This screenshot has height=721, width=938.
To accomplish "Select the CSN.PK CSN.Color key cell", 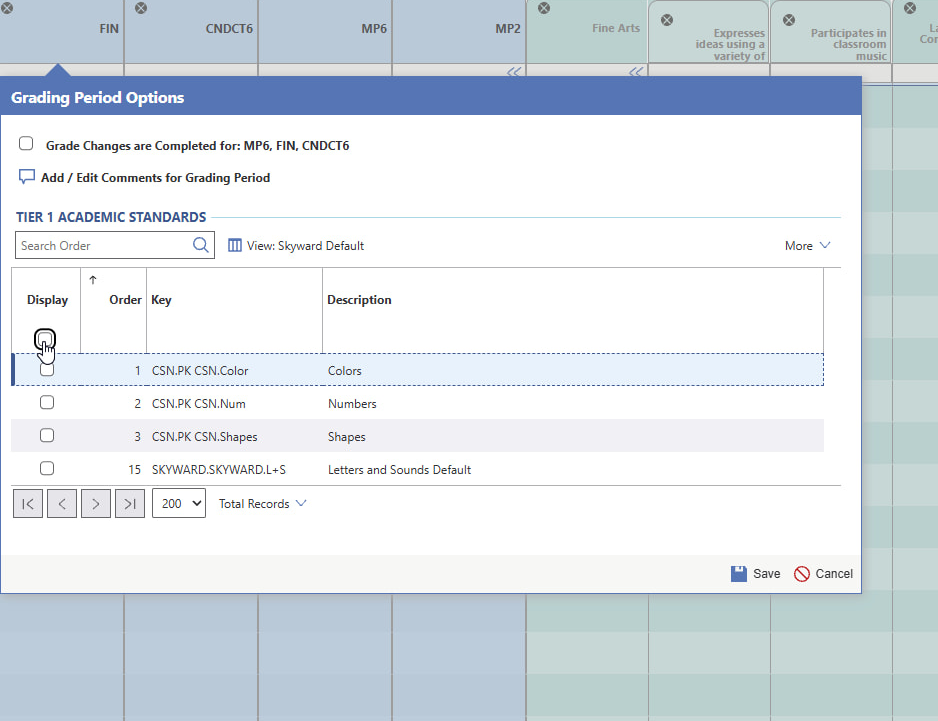I will [200, 370].
